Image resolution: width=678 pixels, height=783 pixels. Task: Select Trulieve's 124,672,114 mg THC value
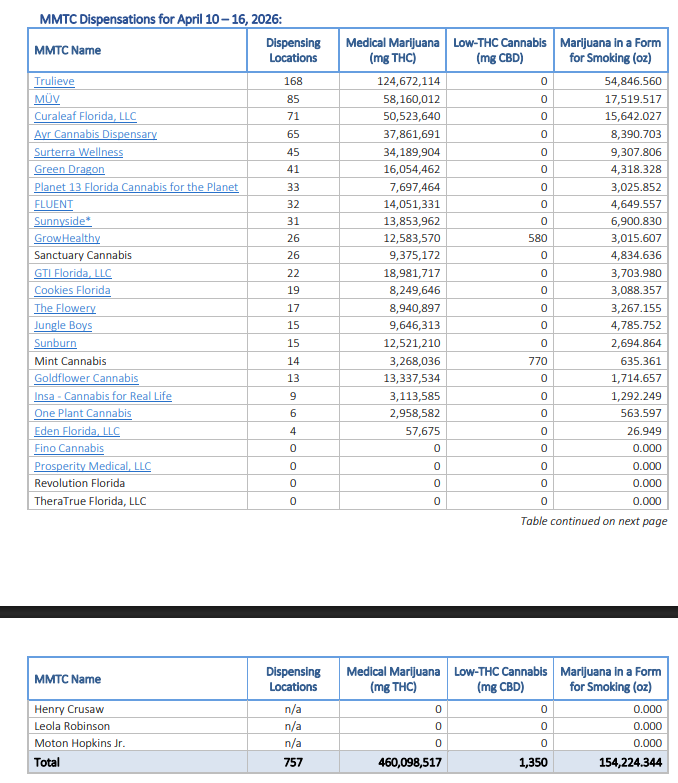coord(408,81)
